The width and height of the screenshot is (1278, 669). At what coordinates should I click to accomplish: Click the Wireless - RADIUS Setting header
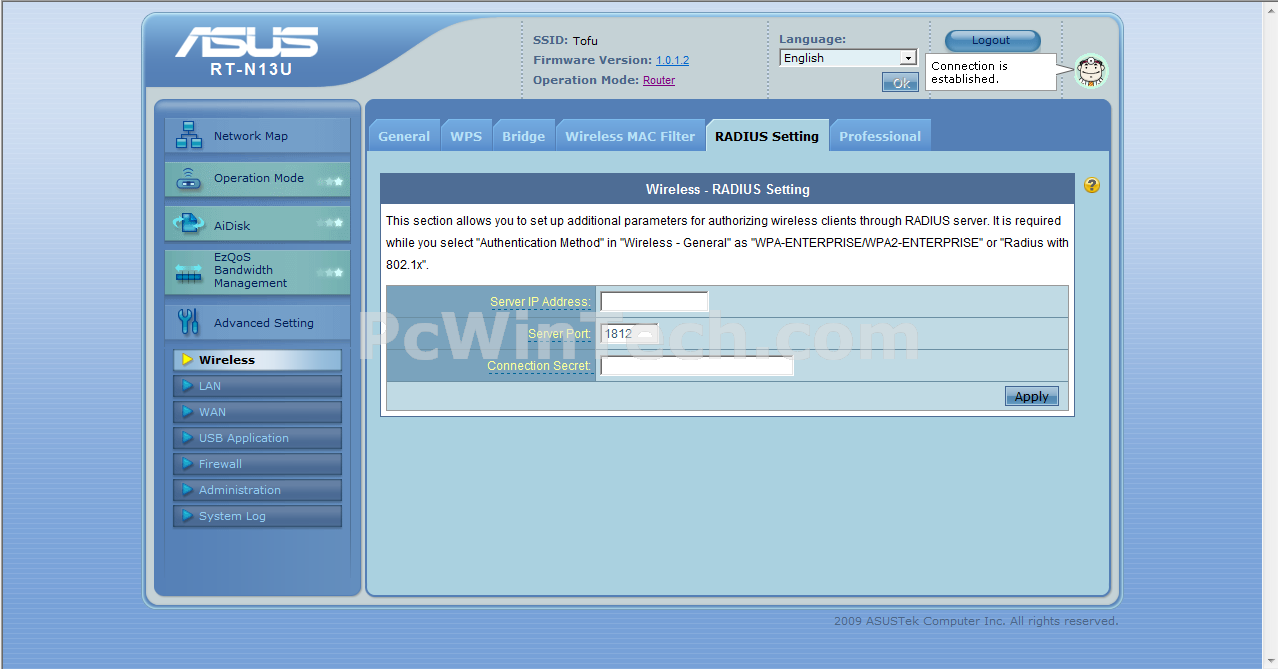point(727,189)
